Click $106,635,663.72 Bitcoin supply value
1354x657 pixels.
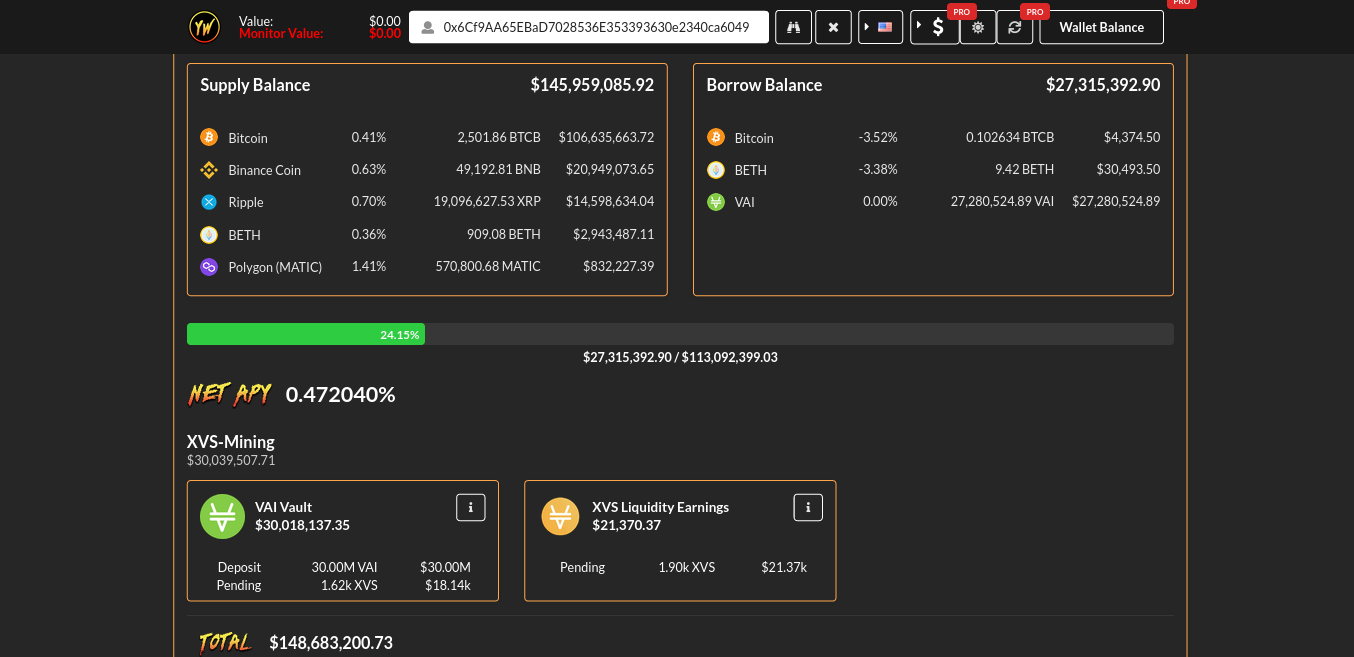(x=606, y=137)
